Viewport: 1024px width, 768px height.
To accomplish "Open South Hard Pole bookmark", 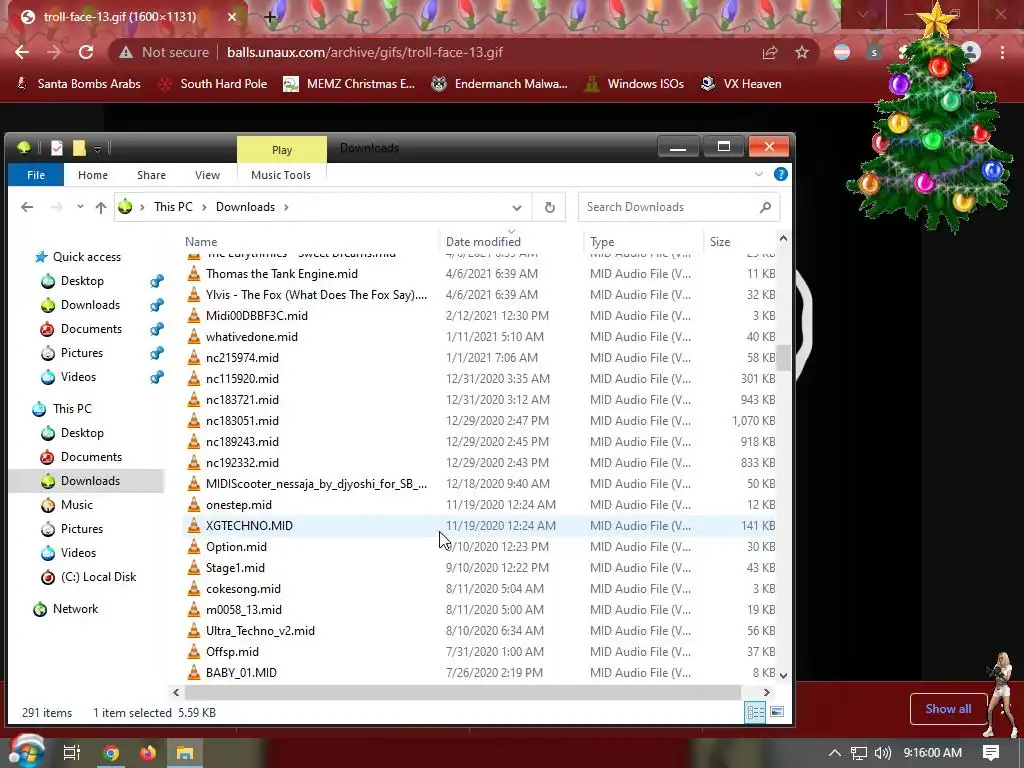I will click(214, 84).
